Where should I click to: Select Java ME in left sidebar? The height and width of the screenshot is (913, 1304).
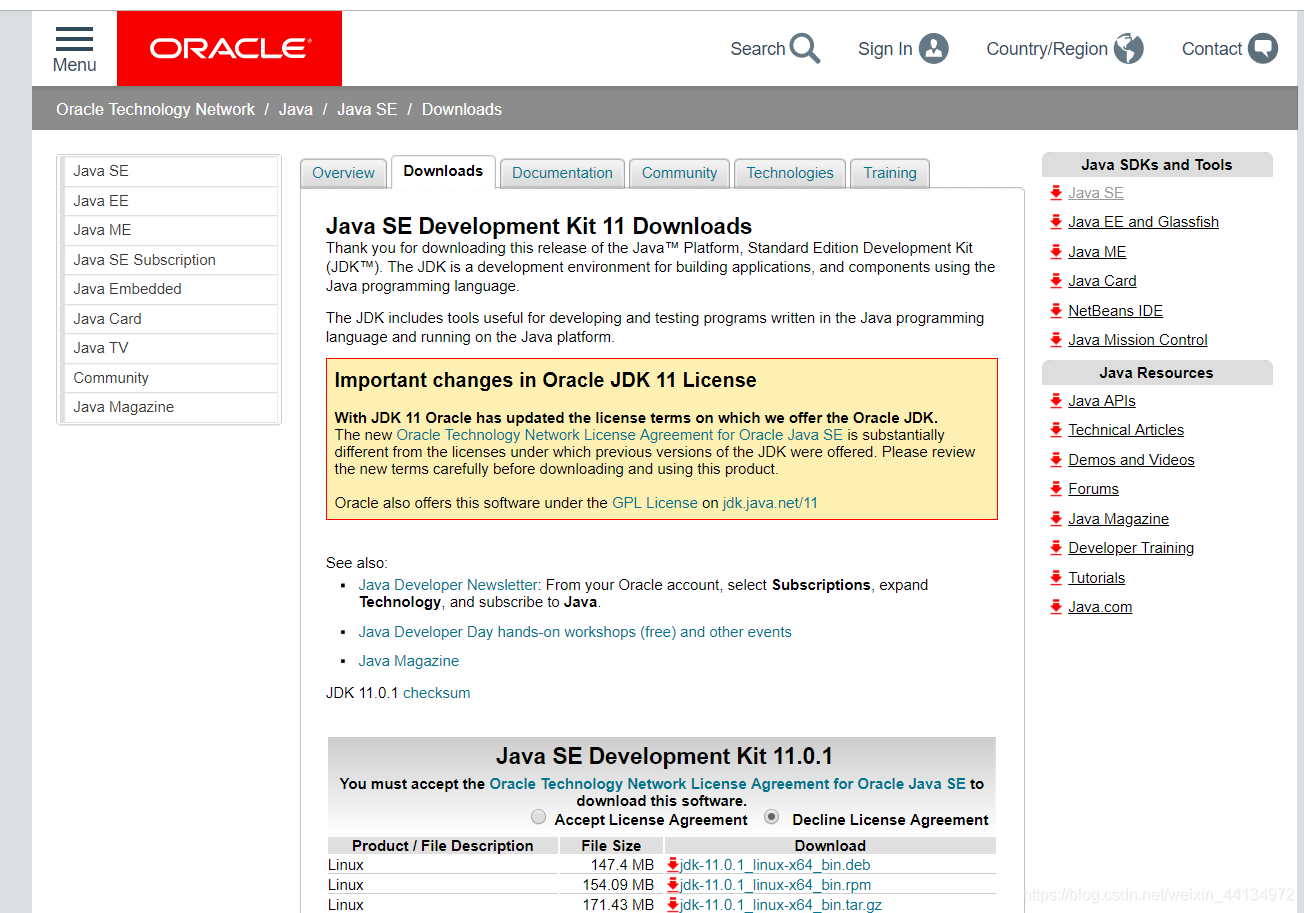(x=169, y=230)
